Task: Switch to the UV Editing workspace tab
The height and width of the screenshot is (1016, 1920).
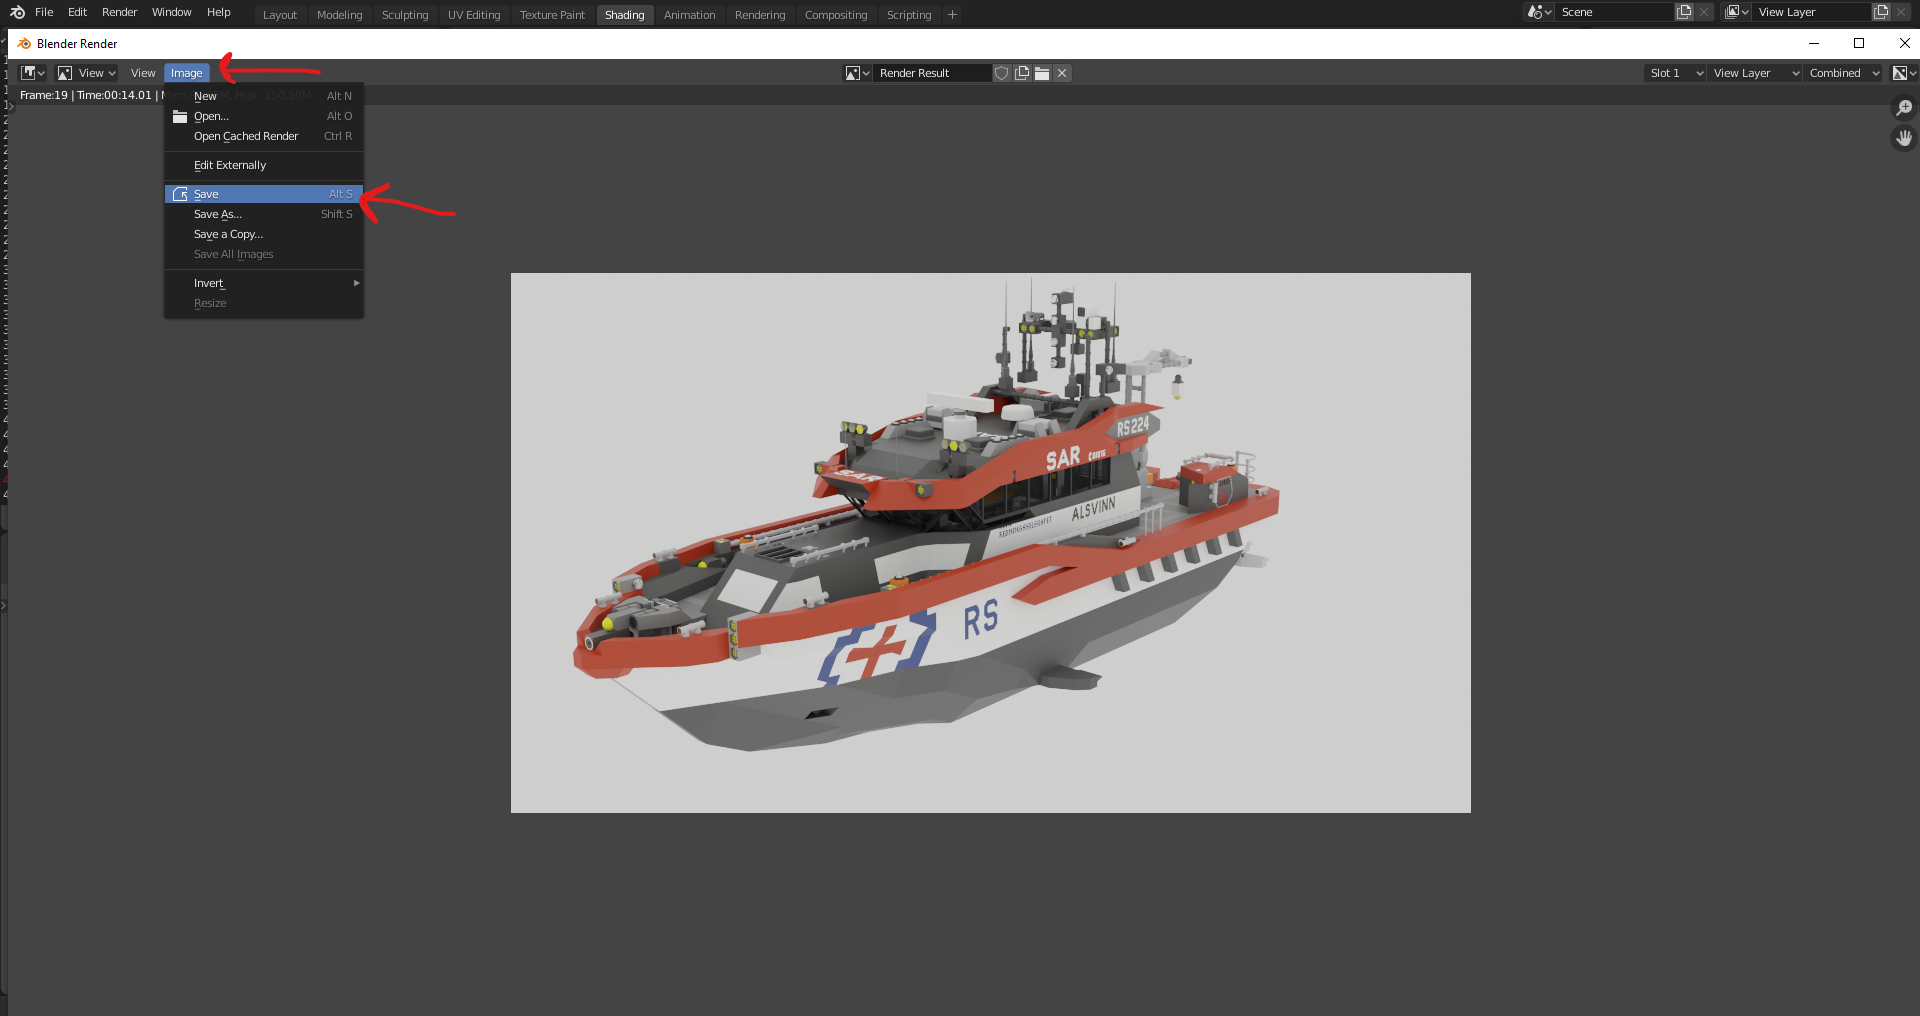Action: click(474, 15)
